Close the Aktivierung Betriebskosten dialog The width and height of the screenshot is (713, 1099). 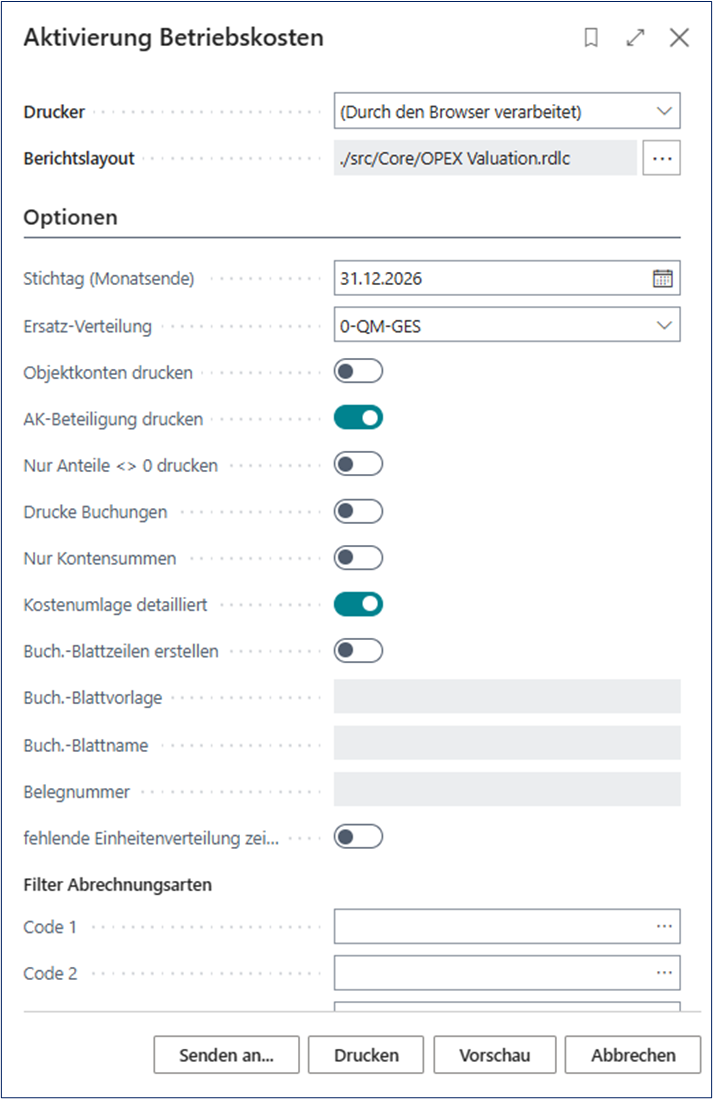[679, 38]
